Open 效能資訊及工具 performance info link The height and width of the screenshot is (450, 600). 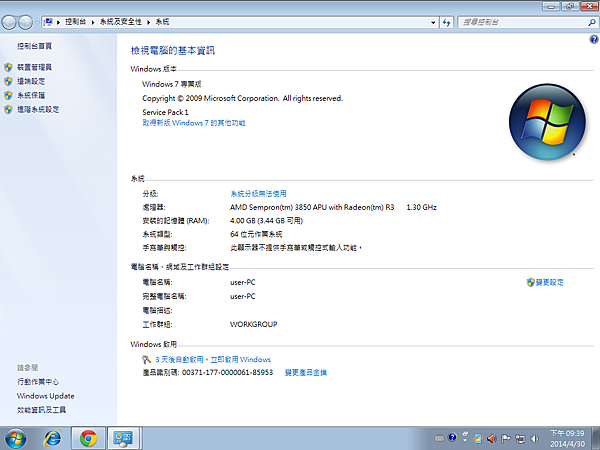click(x=41, y=410)
